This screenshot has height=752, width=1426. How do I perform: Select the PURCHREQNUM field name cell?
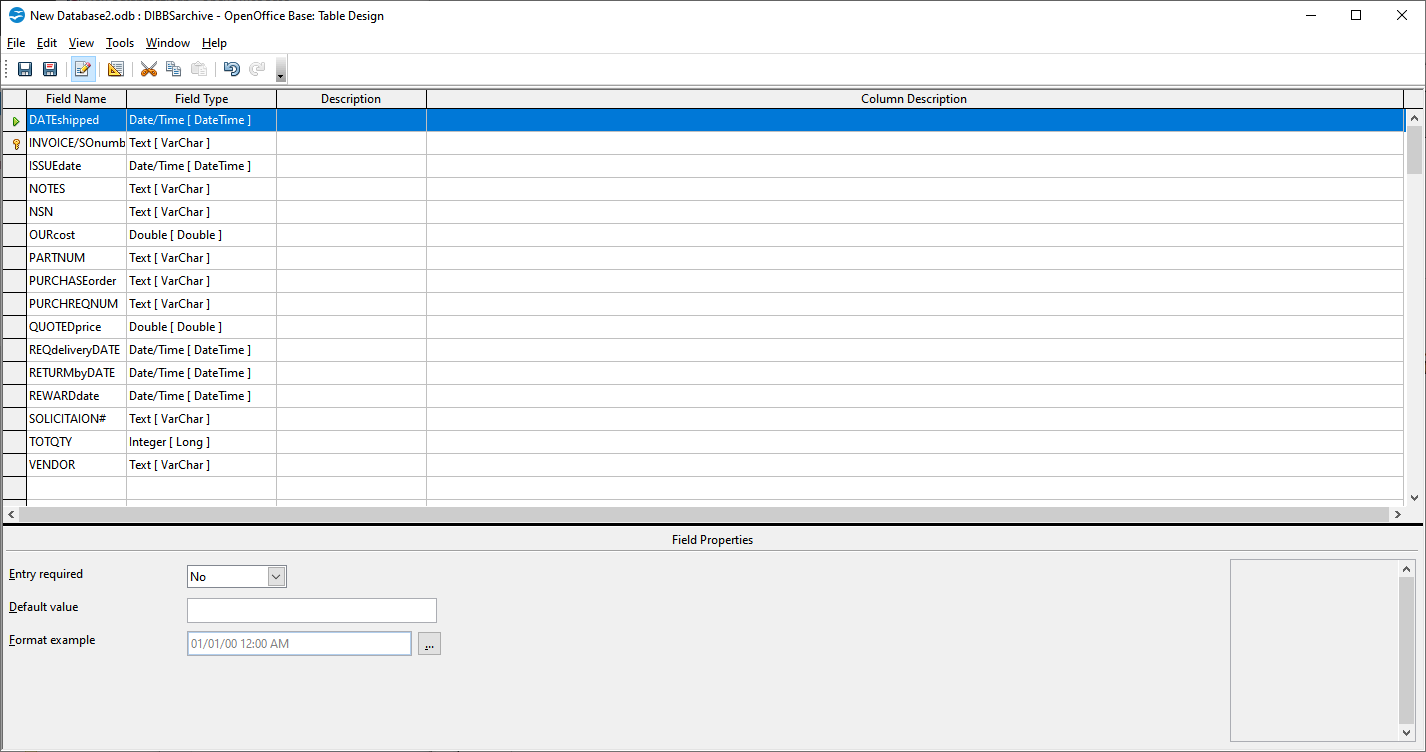(76, 304)
